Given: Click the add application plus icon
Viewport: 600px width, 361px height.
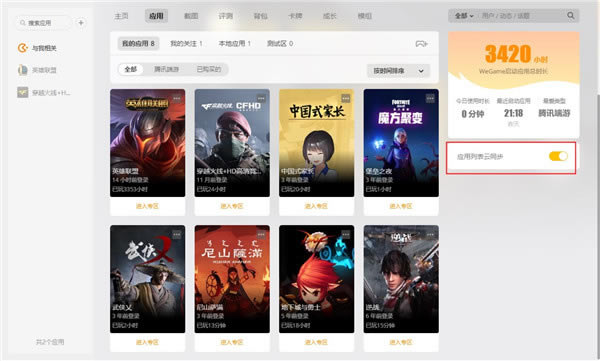Looking at the screenshot, I should pos(81,23).
